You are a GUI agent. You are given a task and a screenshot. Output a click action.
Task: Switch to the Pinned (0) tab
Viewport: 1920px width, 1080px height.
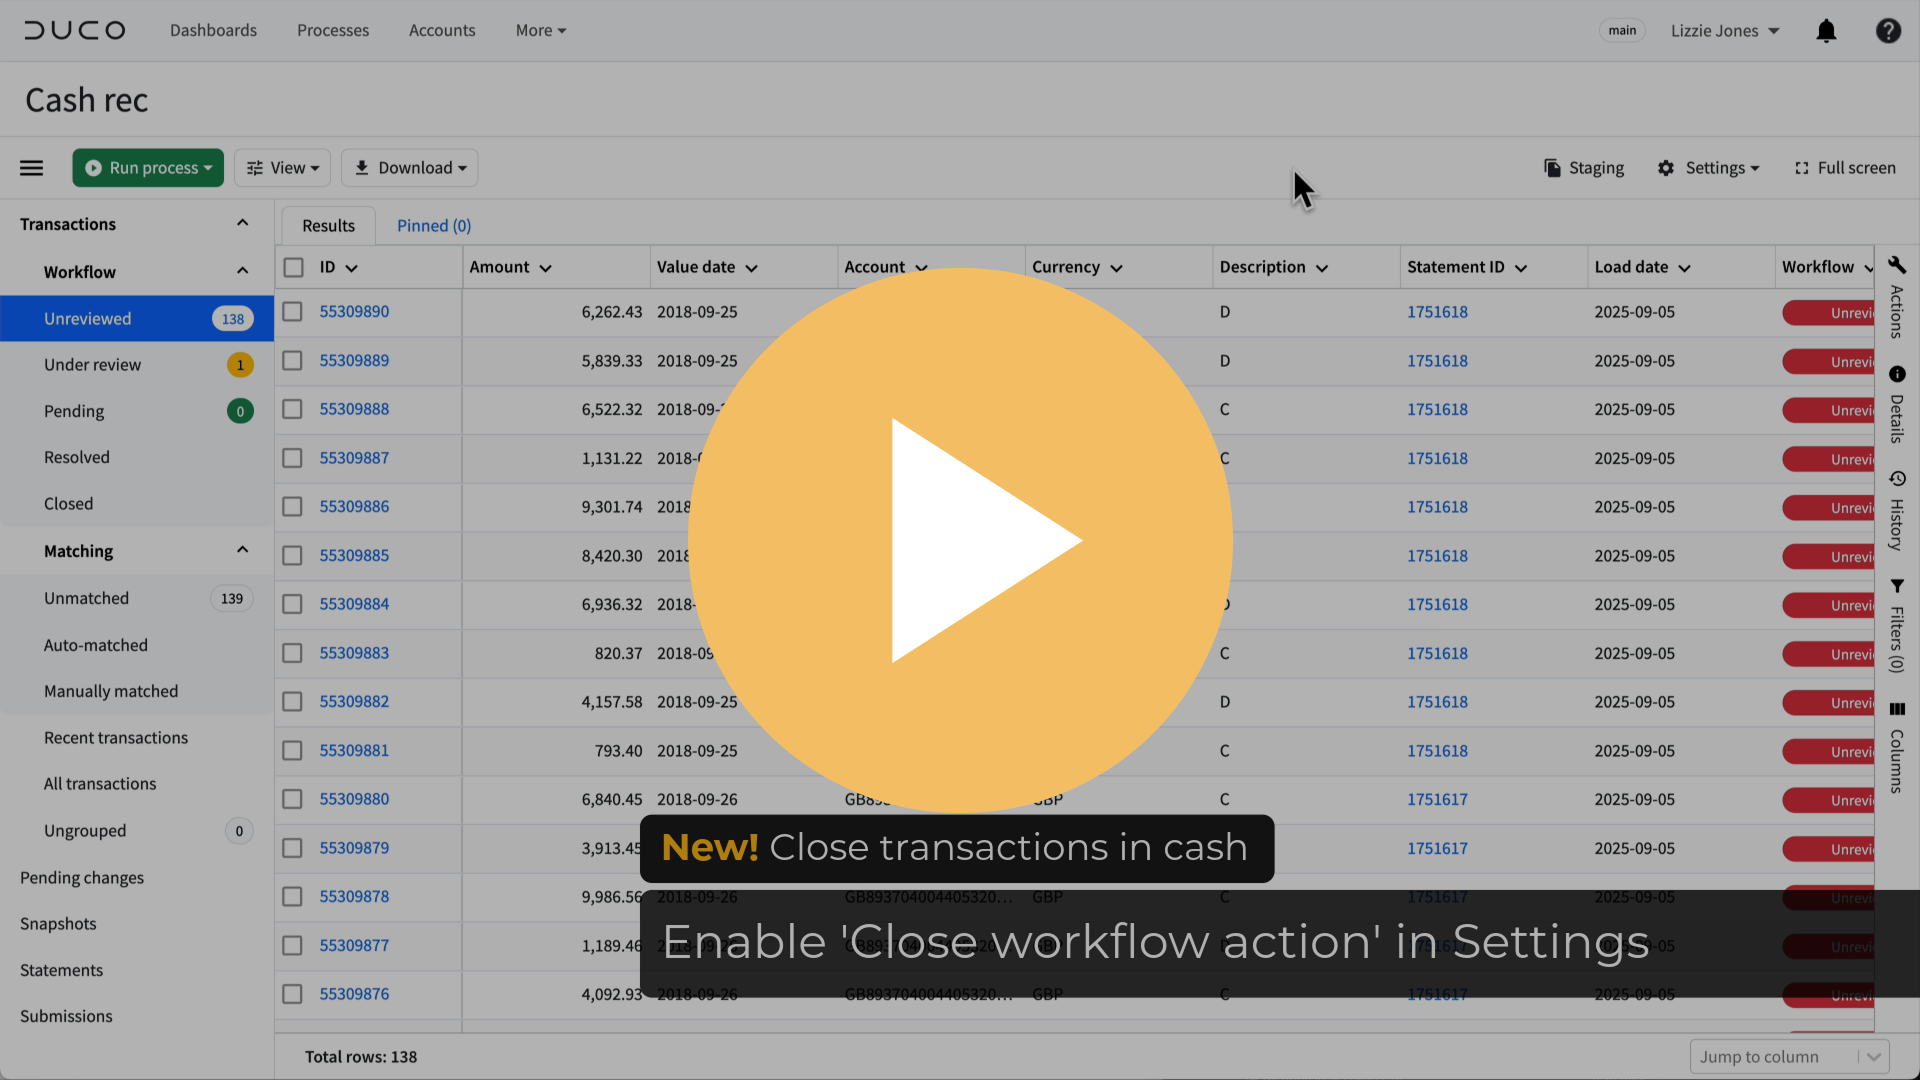[434, 226]
